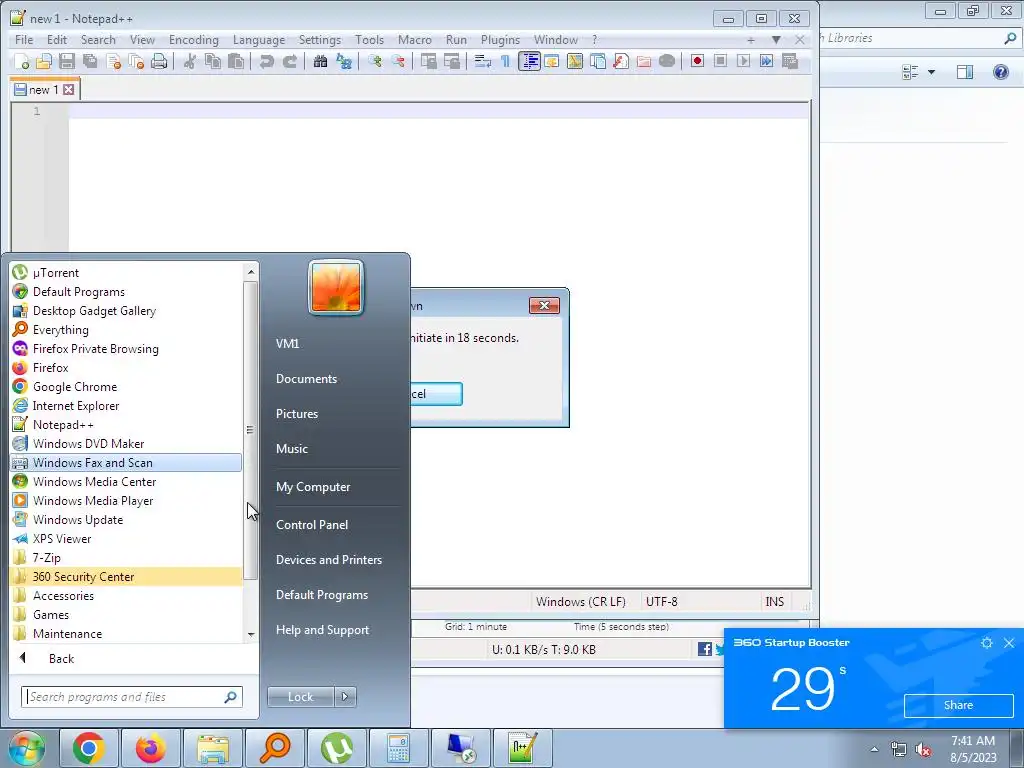Show hidden icons arrow in system tray

tap(874, 749)
